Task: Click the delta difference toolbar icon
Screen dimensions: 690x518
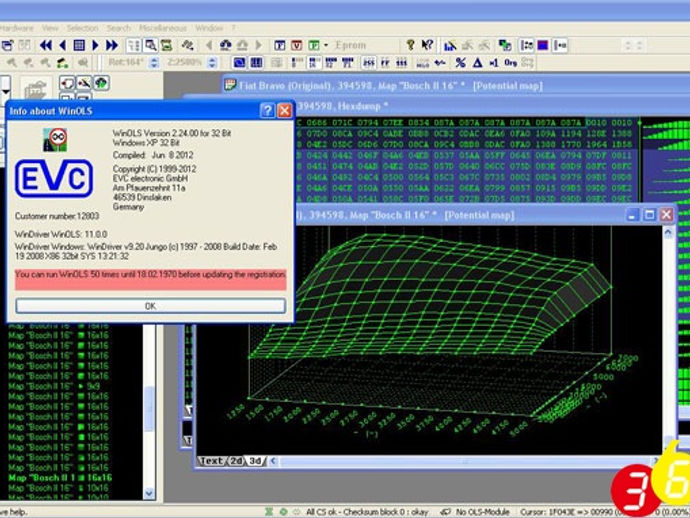Action: pyautogui.click(x=477, y=63)
